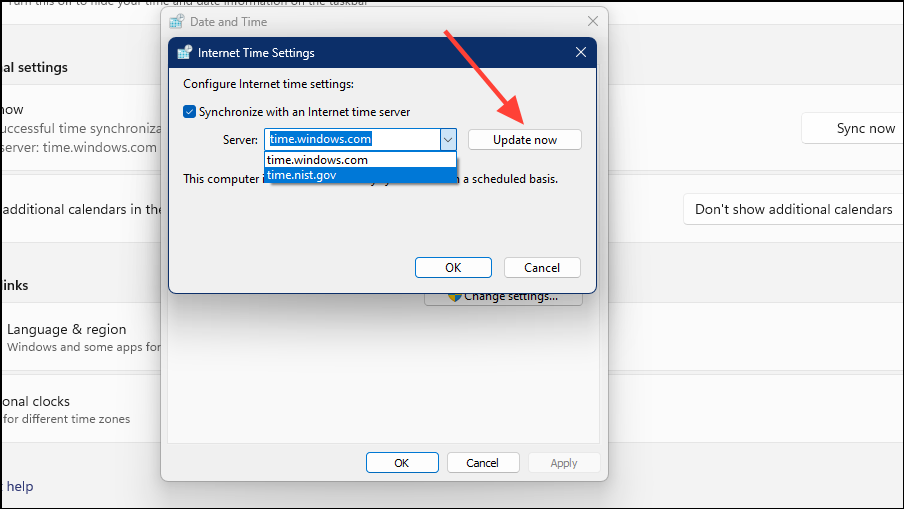Click the Server text field
Viewport: 904px width, 509px height.
353,139
